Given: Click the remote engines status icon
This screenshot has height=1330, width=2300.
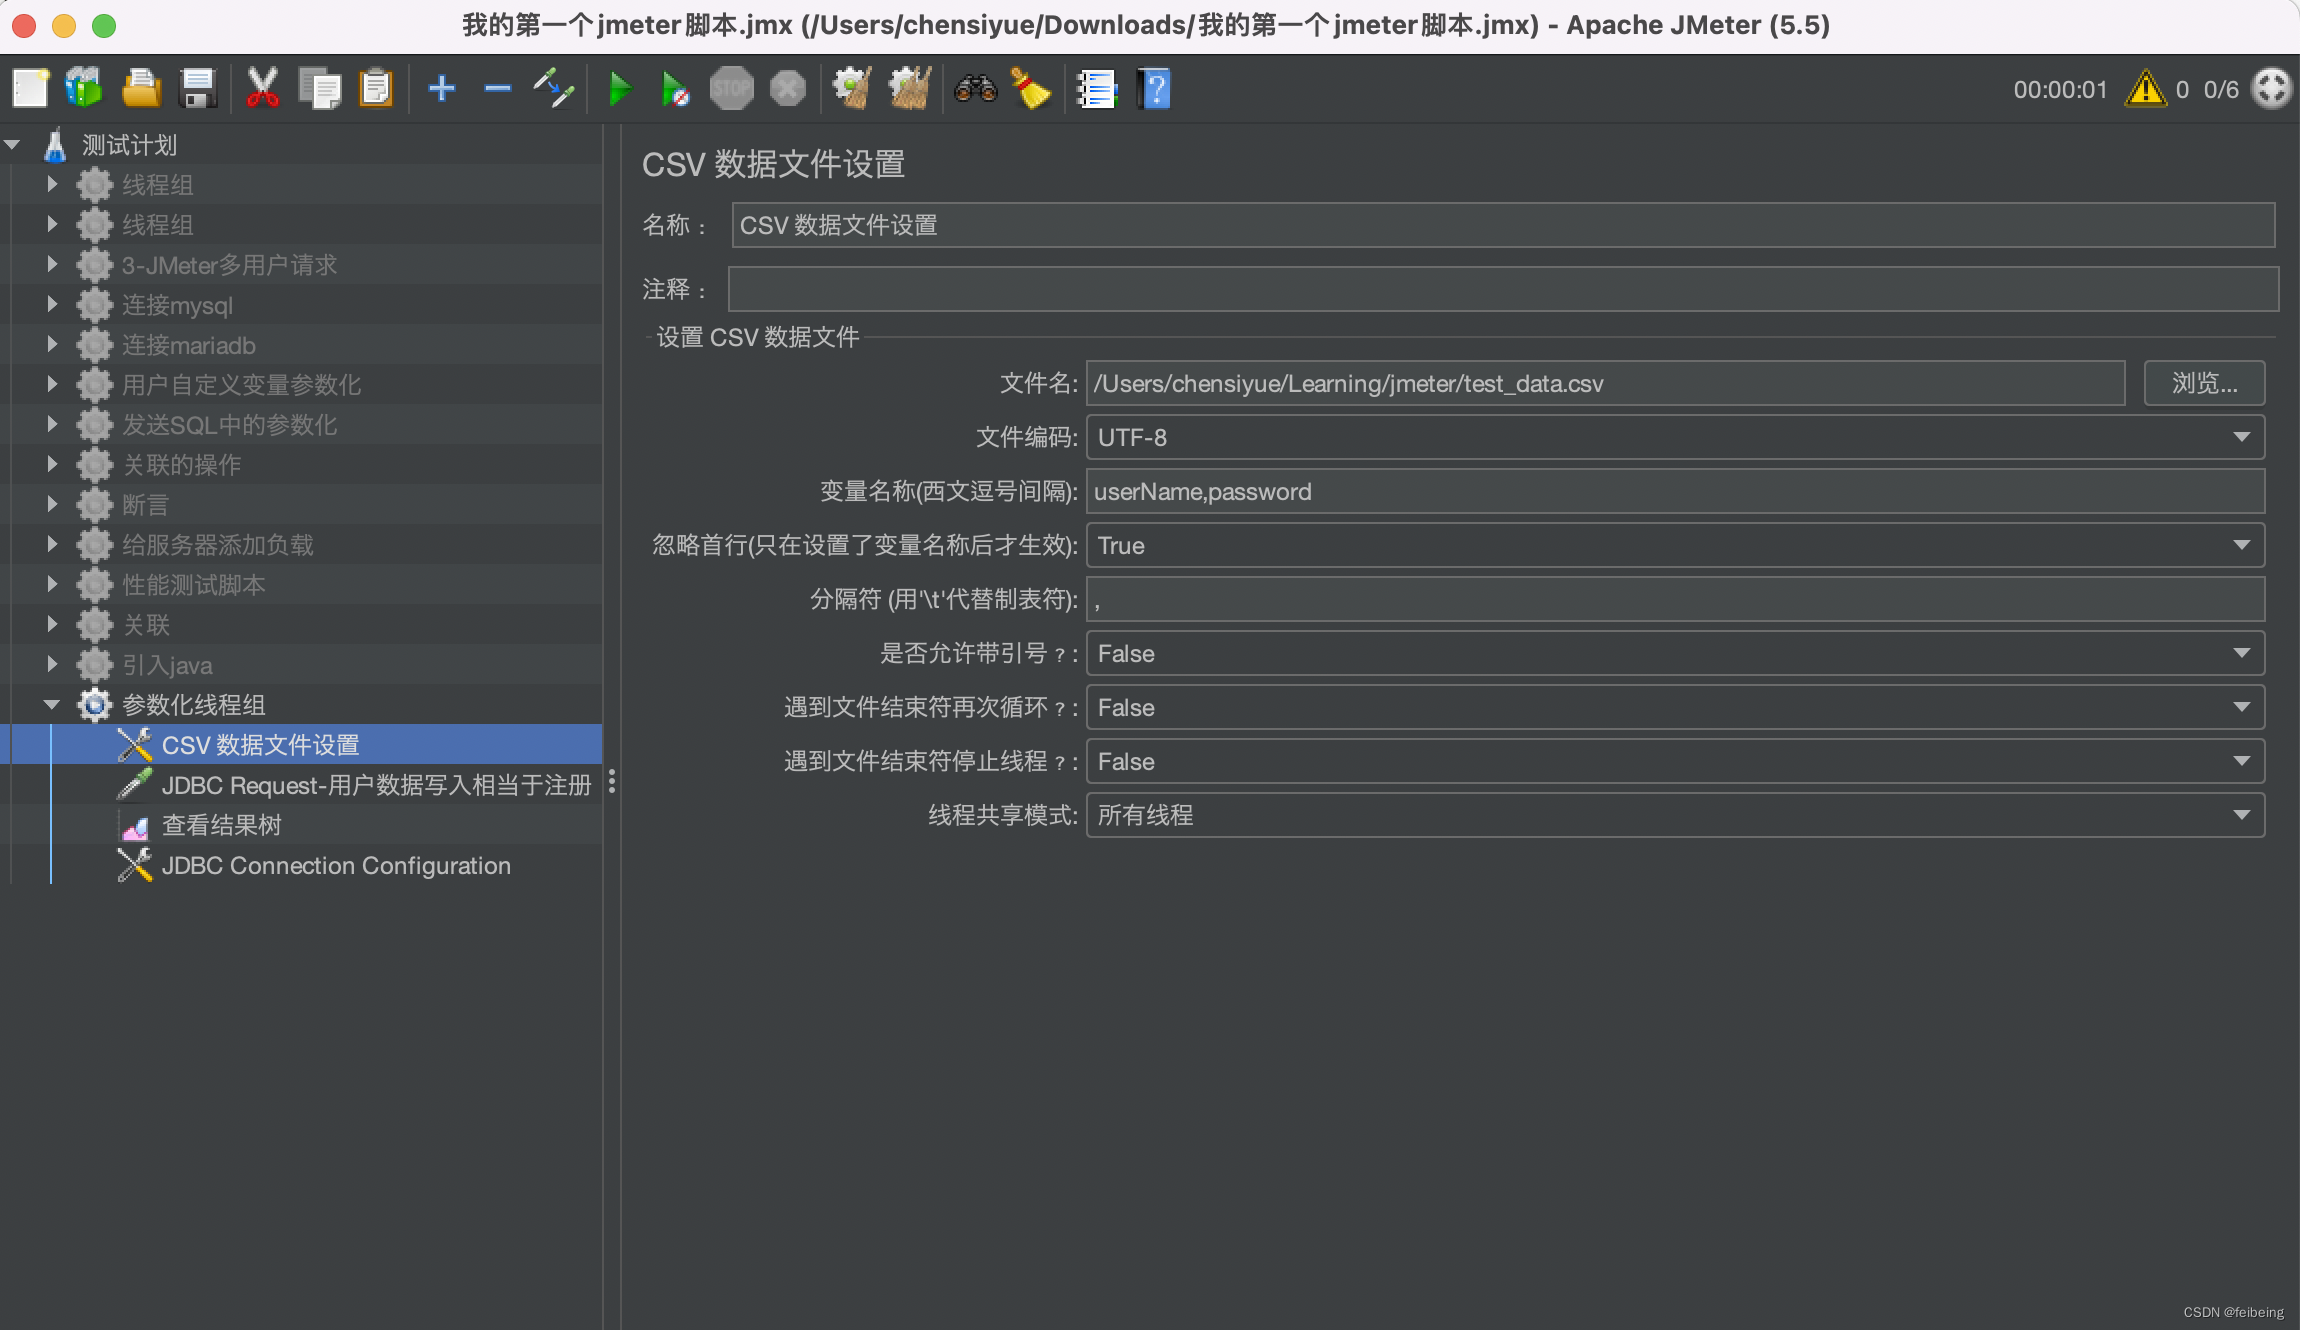Looking at the screenshot, I should pos(2272,88).
